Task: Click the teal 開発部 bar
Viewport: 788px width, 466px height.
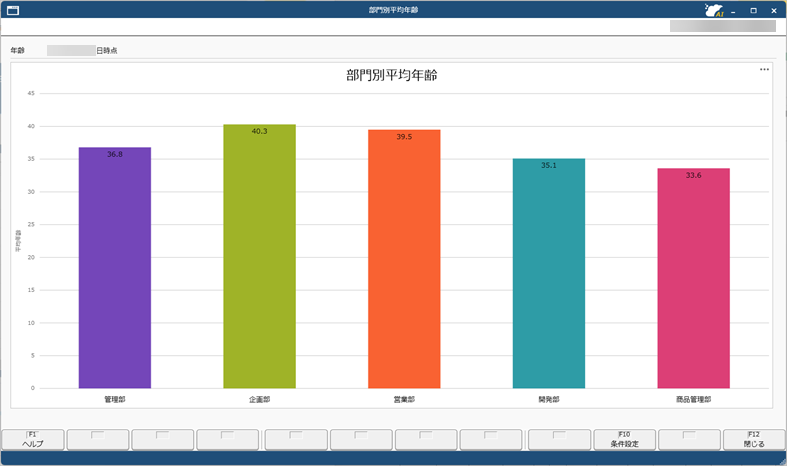Action: [549, 273]
